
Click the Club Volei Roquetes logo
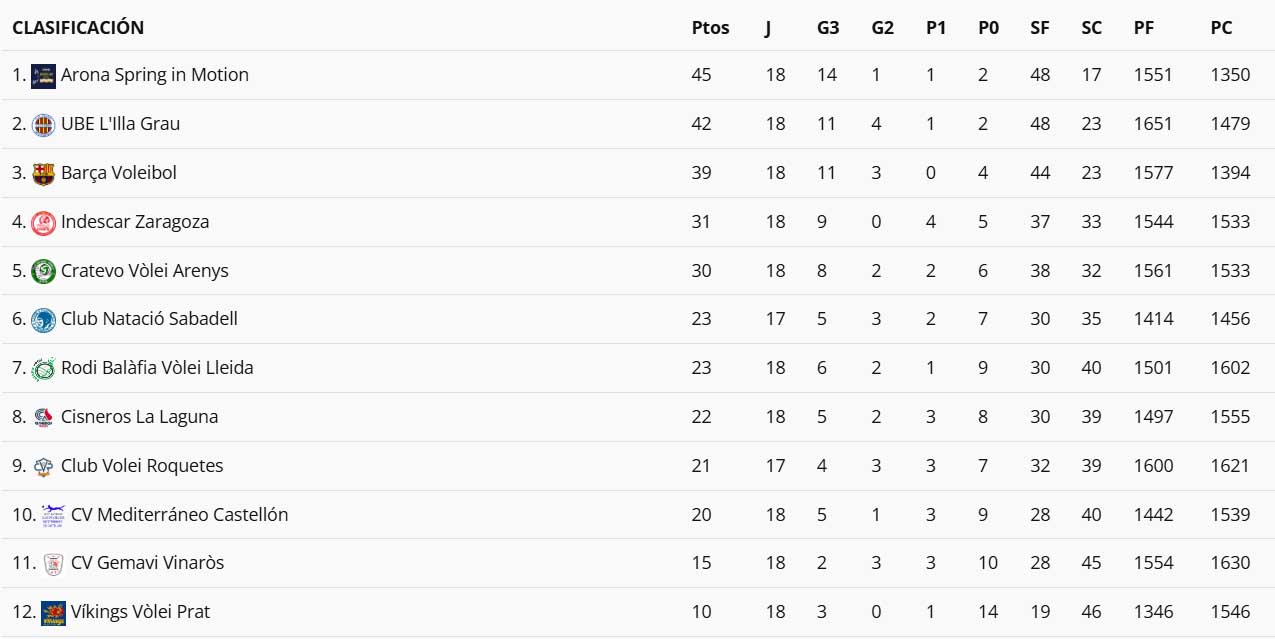click(x=43, y=467)
